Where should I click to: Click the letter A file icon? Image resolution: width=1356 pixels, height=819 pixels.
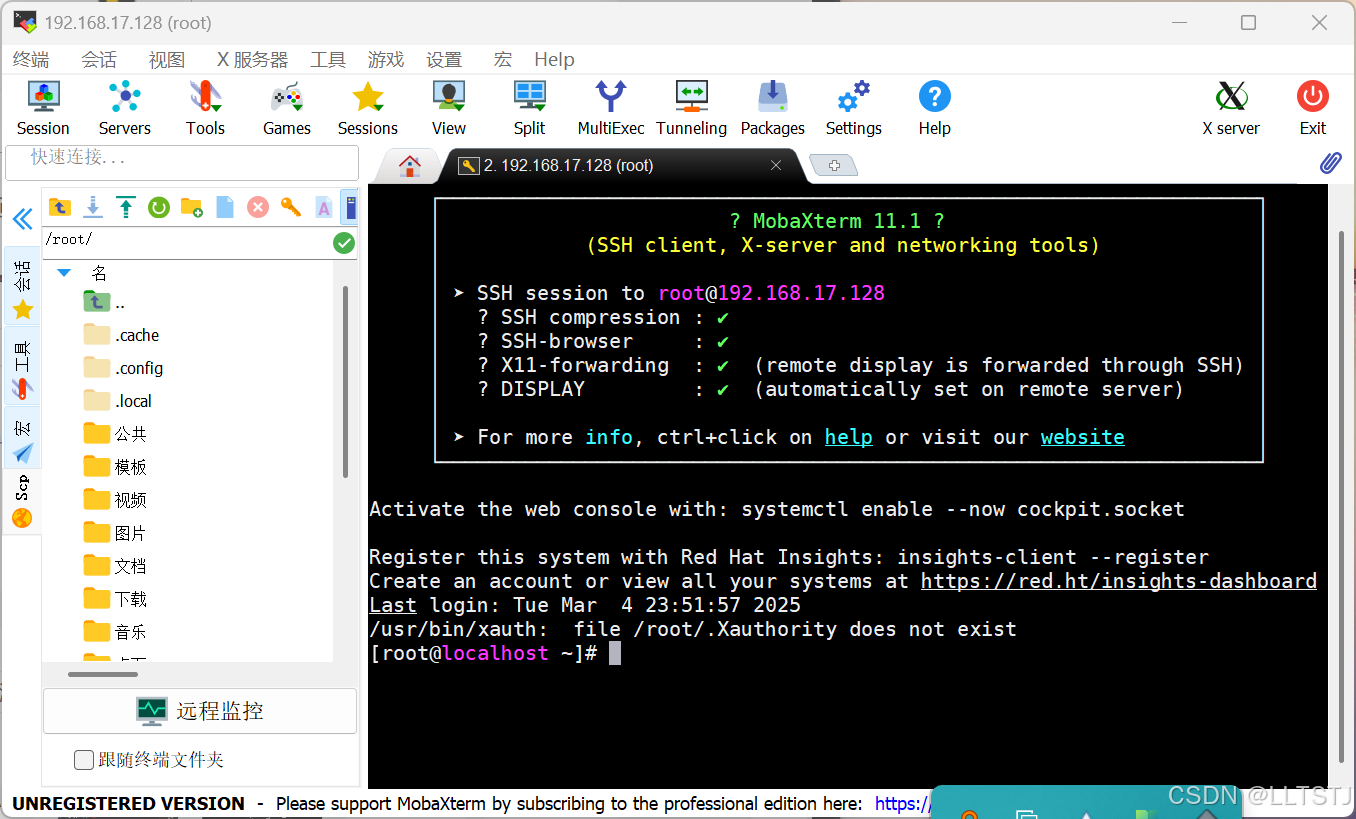pos(324,207)
